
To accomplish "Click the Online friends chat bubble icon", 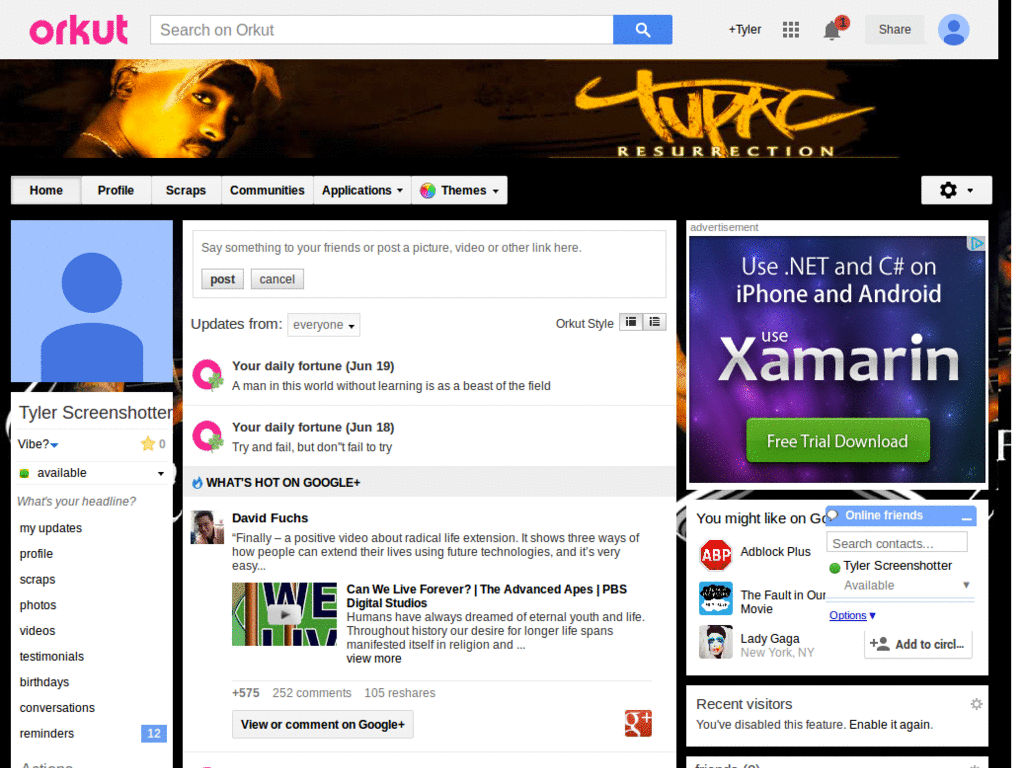I will point(833,515).
